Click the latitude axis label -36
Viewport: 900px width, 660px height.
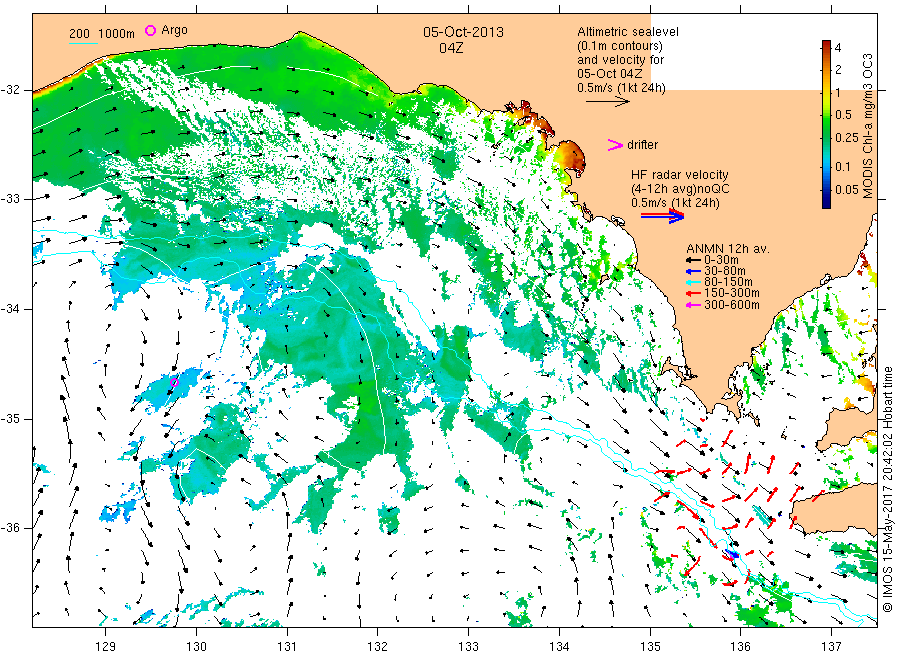[x=10, y=528]
